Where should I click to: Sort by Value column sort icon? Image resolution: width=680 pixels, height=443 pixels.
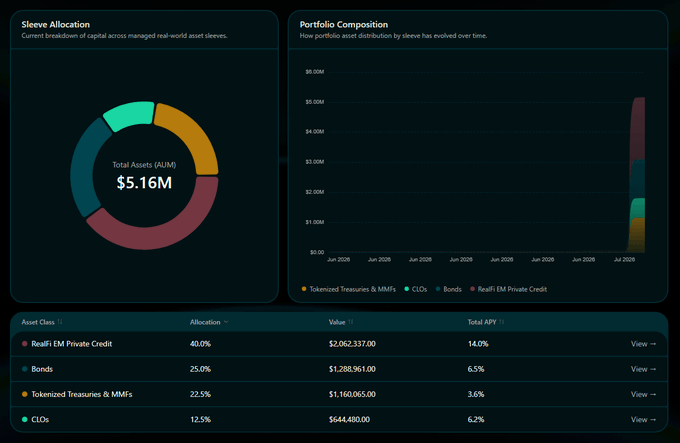[x=350, y=322]
